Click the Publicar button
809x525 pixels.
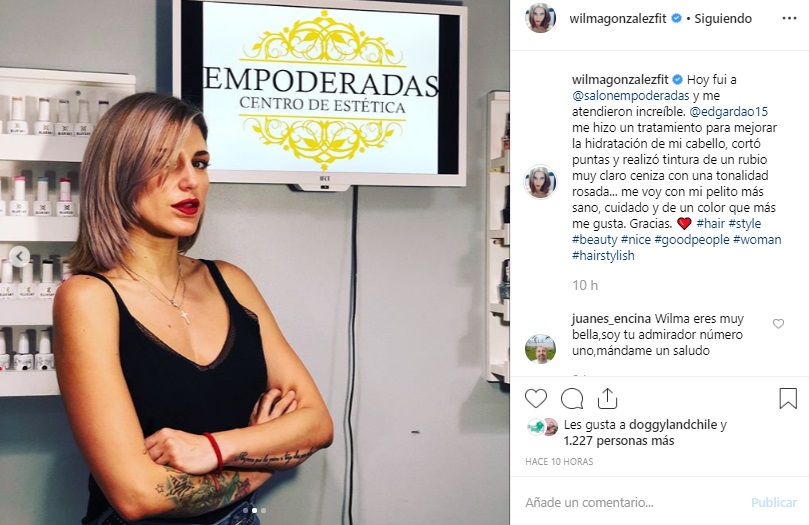click(774, 502)
